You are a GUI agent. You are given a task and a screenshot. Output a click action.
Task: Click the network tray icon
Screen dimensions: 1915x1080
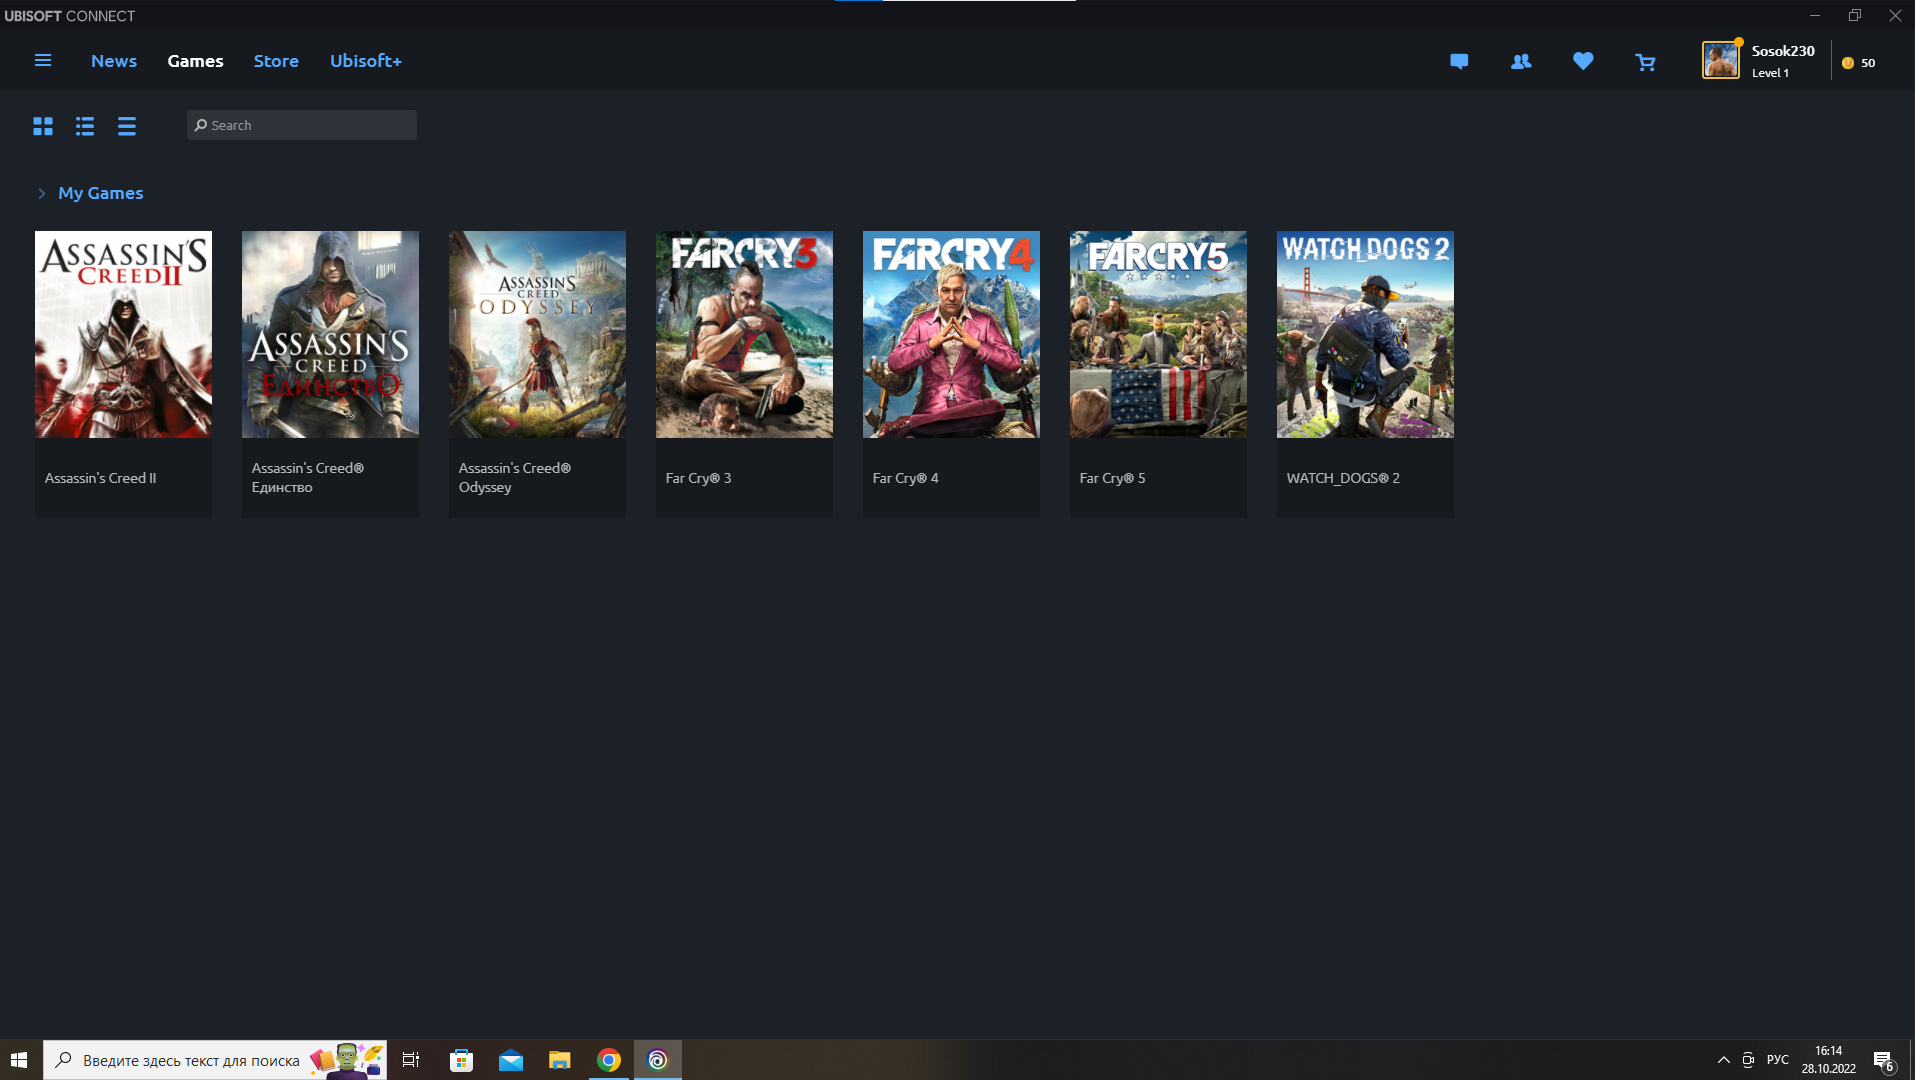1748,1060
